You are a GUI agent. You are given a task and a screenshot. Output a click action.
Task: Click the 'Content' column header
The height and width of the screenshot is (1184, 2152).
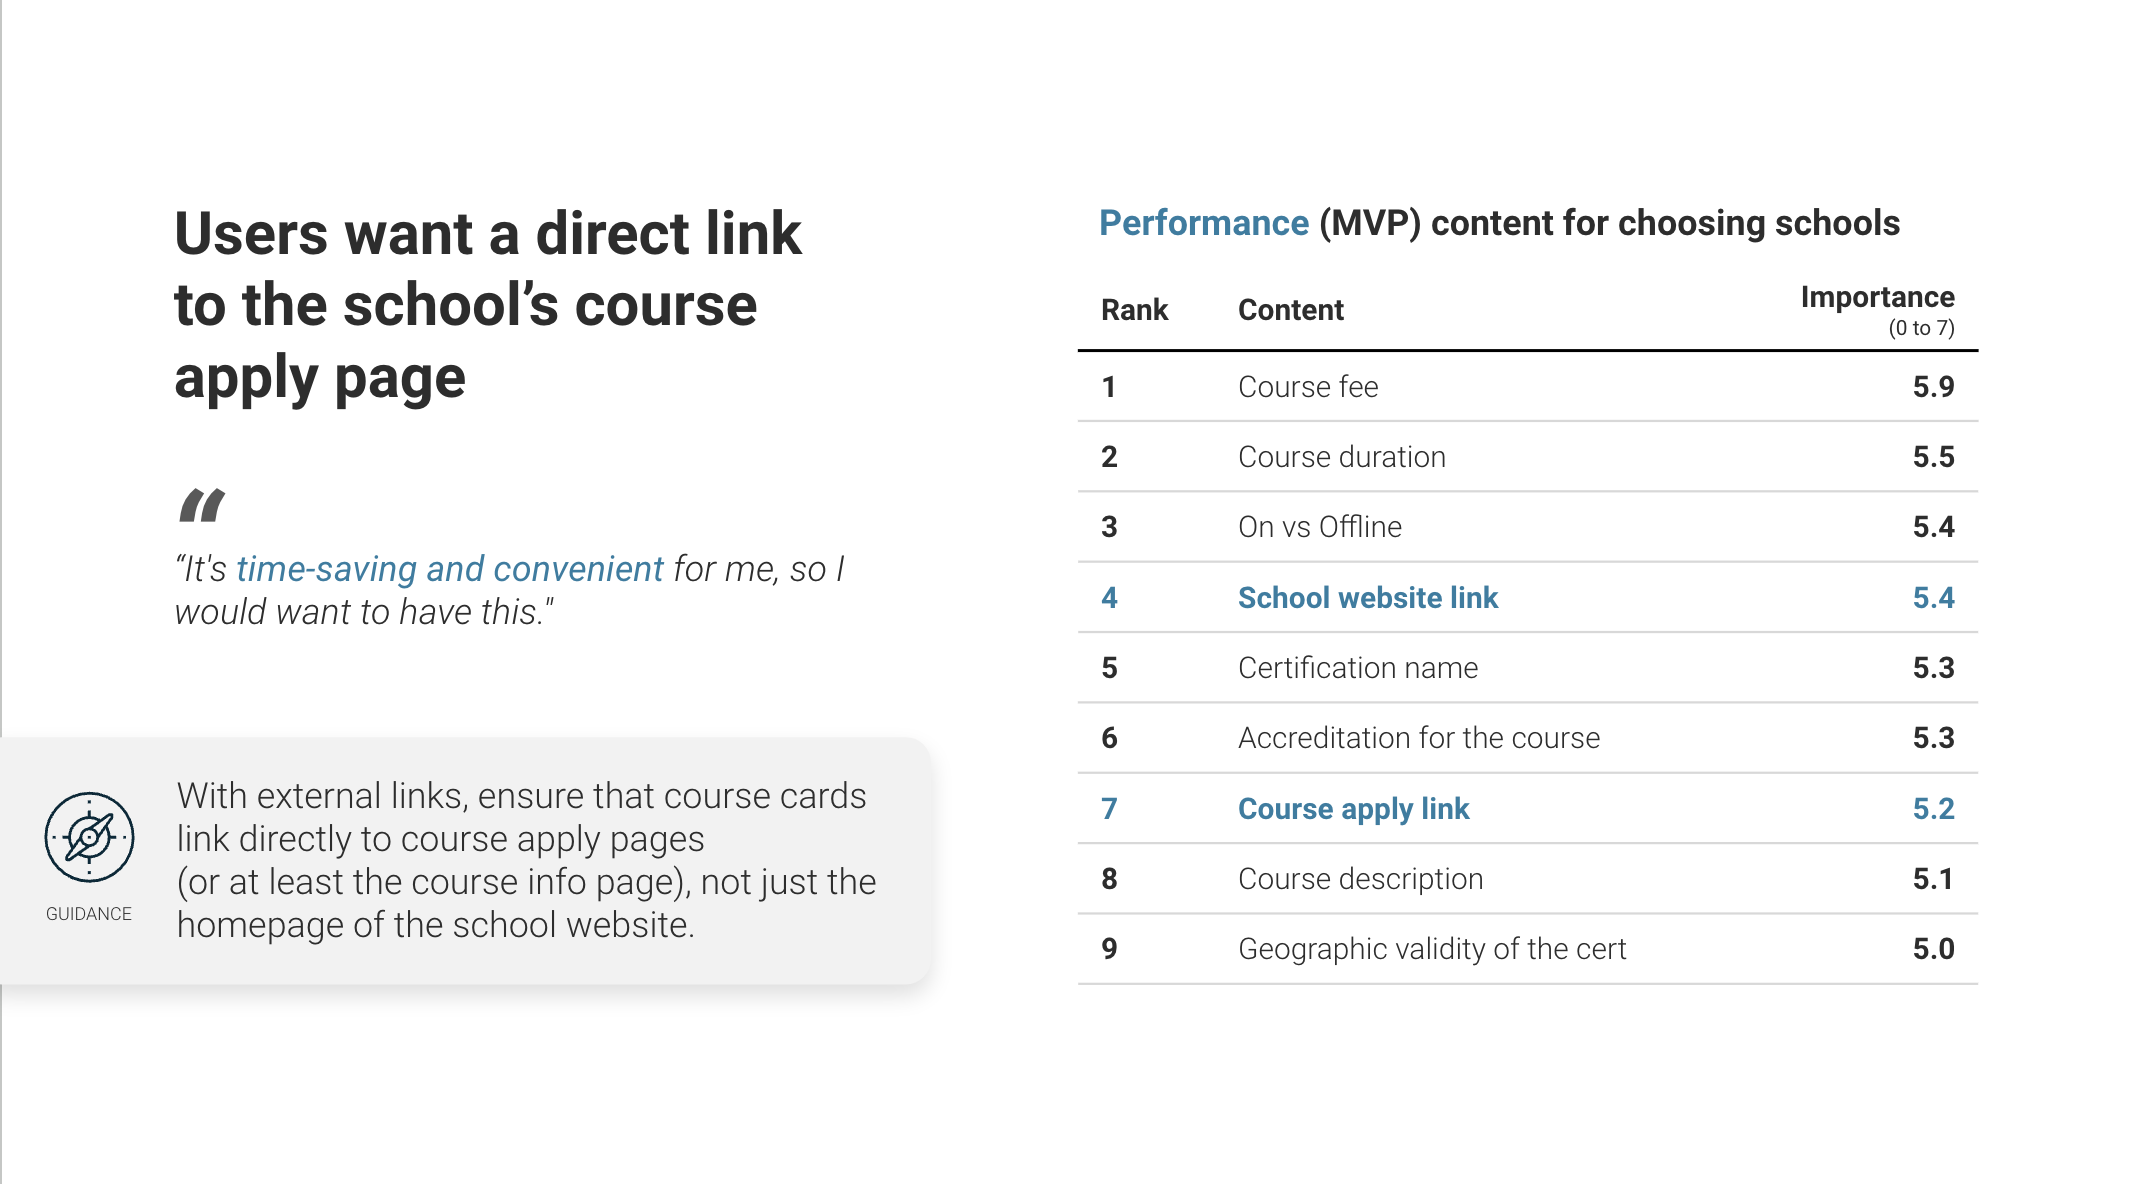1290,310
